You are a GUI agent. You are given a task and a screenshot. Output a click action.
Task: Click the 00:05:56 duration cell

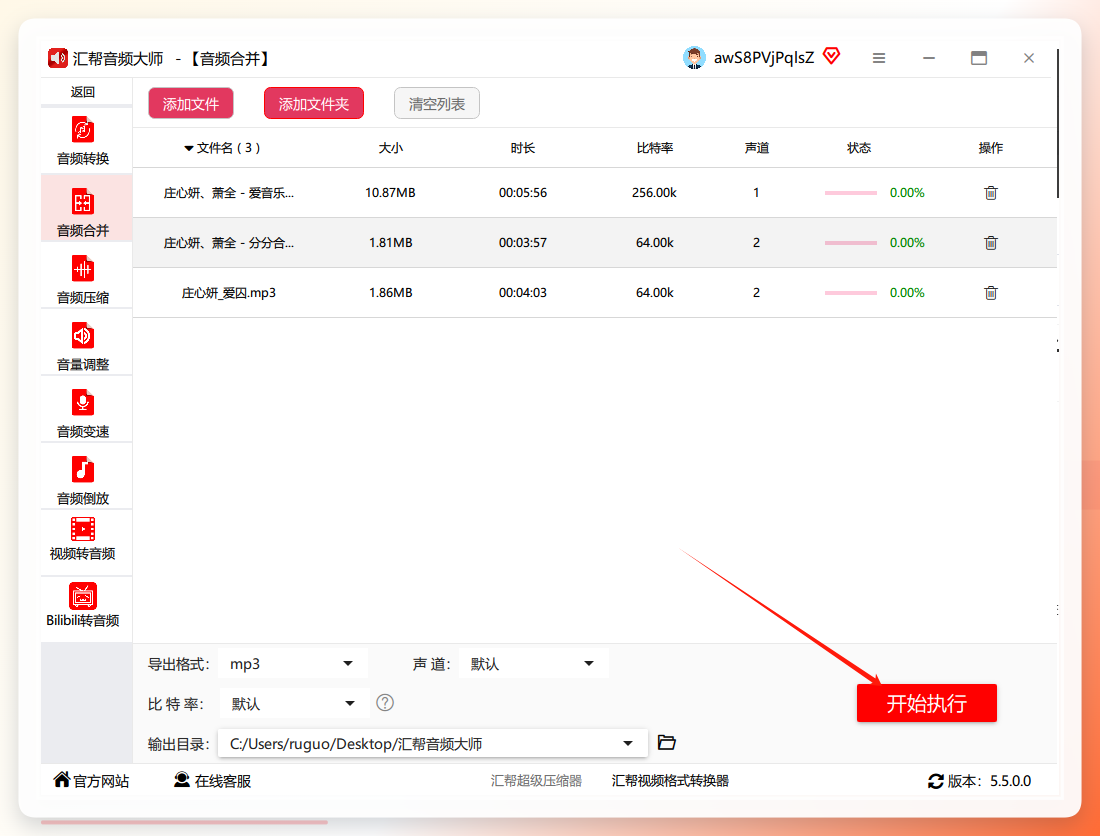click(523, 193)
